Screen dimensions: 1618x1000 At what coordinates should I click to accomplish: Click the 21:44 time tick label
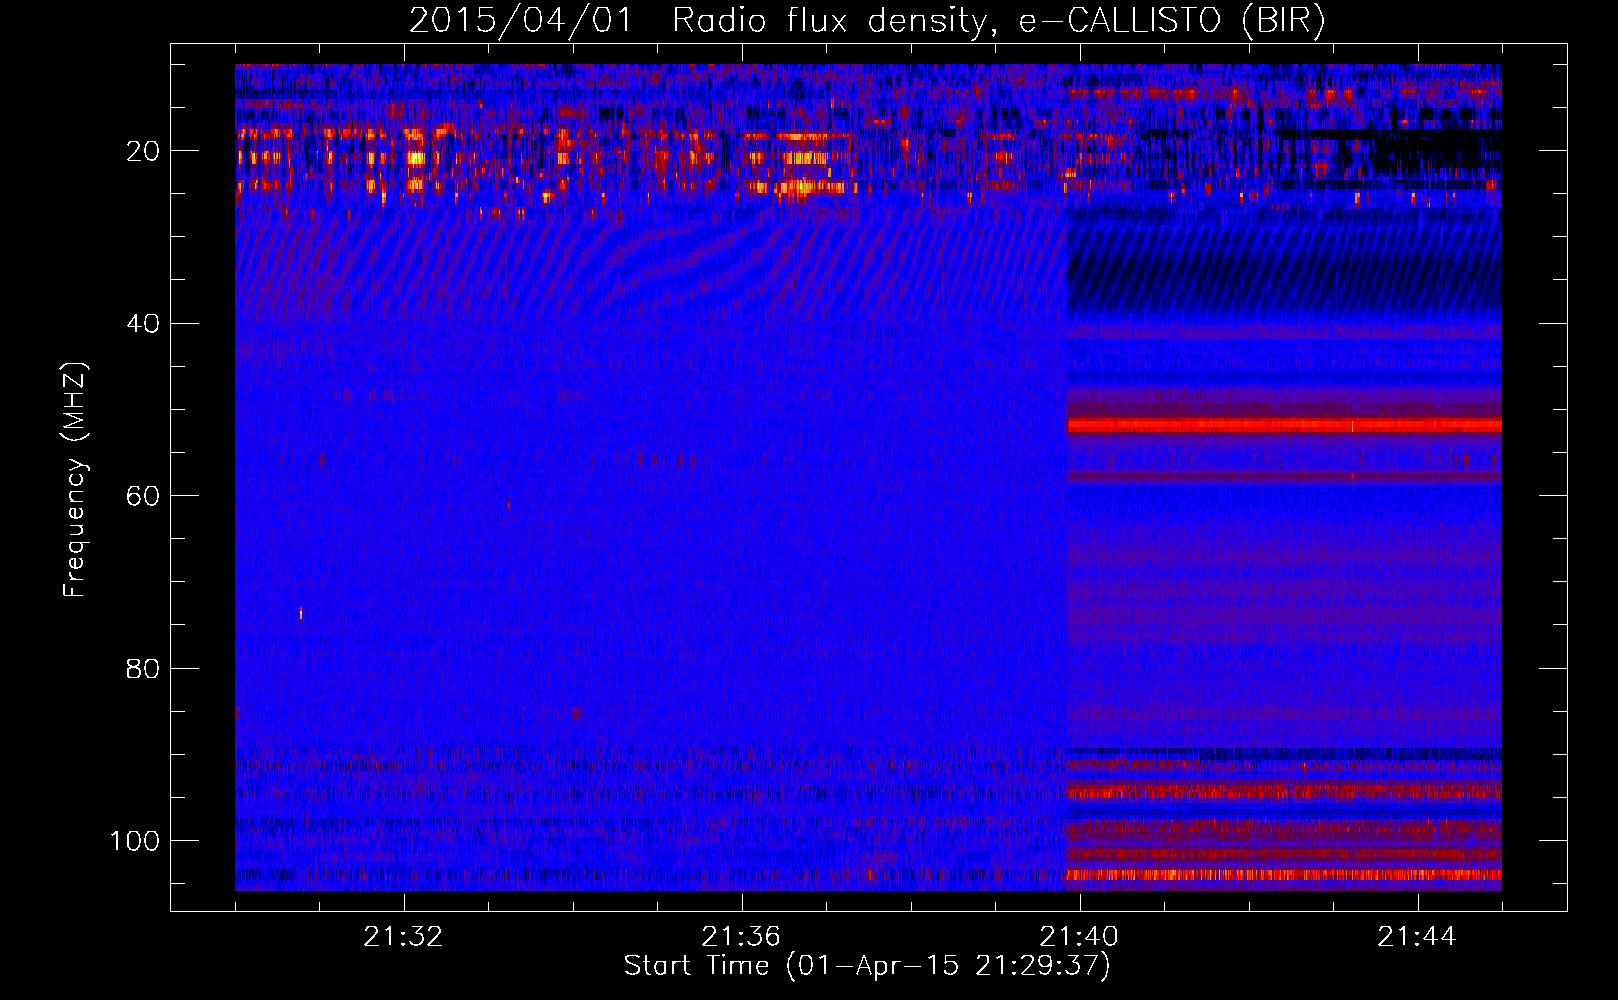[x=1417, y=937]
